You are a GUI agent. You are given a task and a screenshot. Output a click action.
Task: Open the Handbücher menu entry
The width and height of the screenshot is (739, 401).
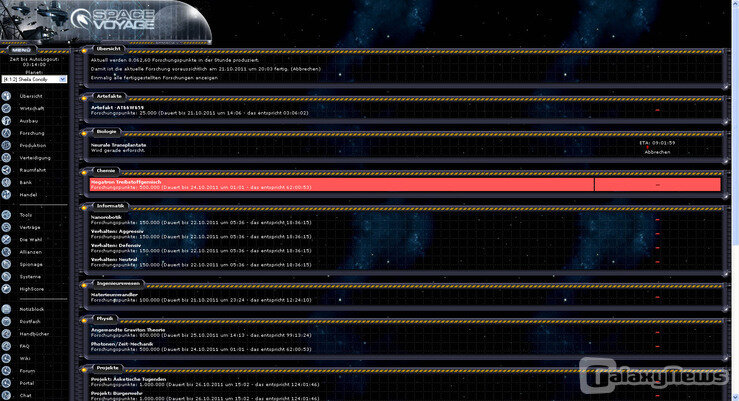[x=34, y=334]
